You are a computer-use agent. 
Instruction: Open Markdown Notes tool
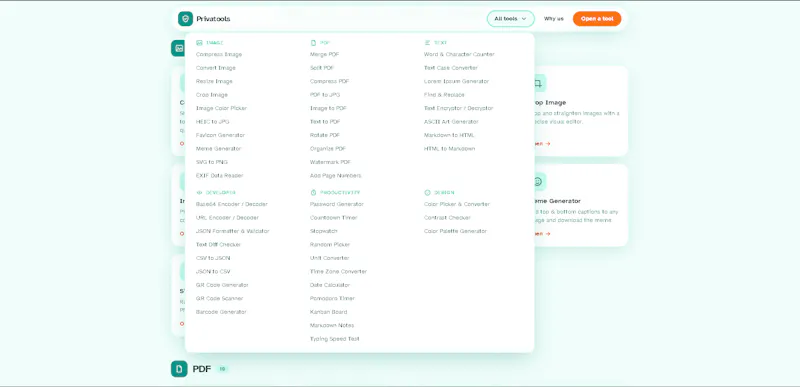[332, 326]
